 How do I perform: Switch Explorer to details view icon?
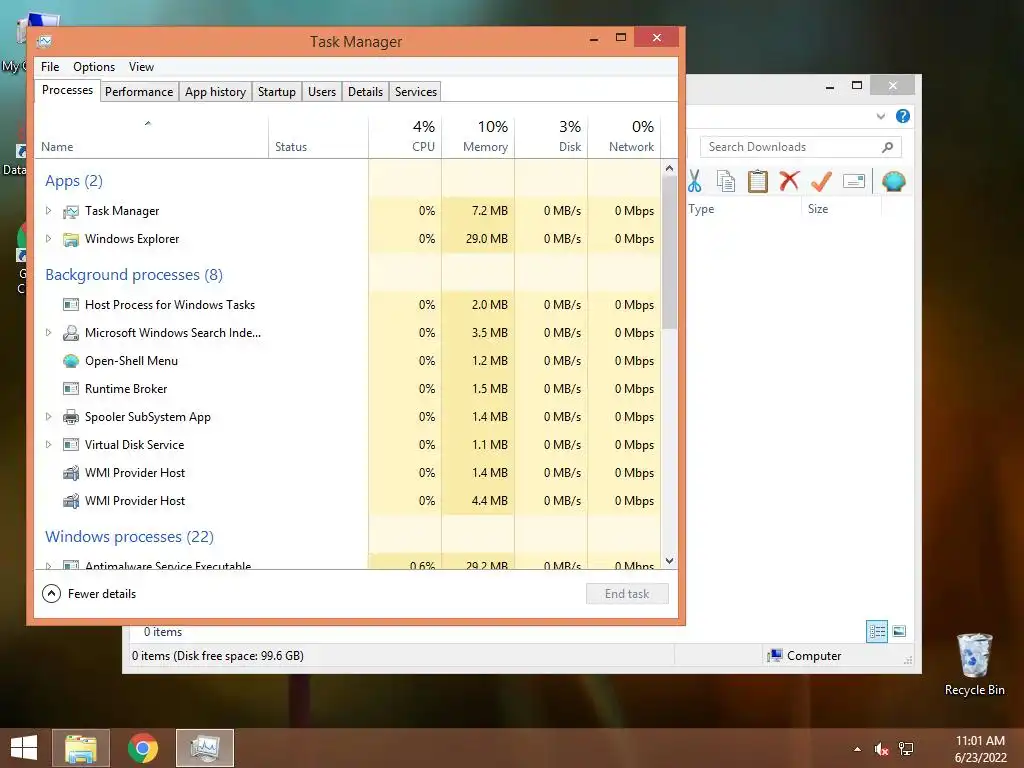click(877, 631)
